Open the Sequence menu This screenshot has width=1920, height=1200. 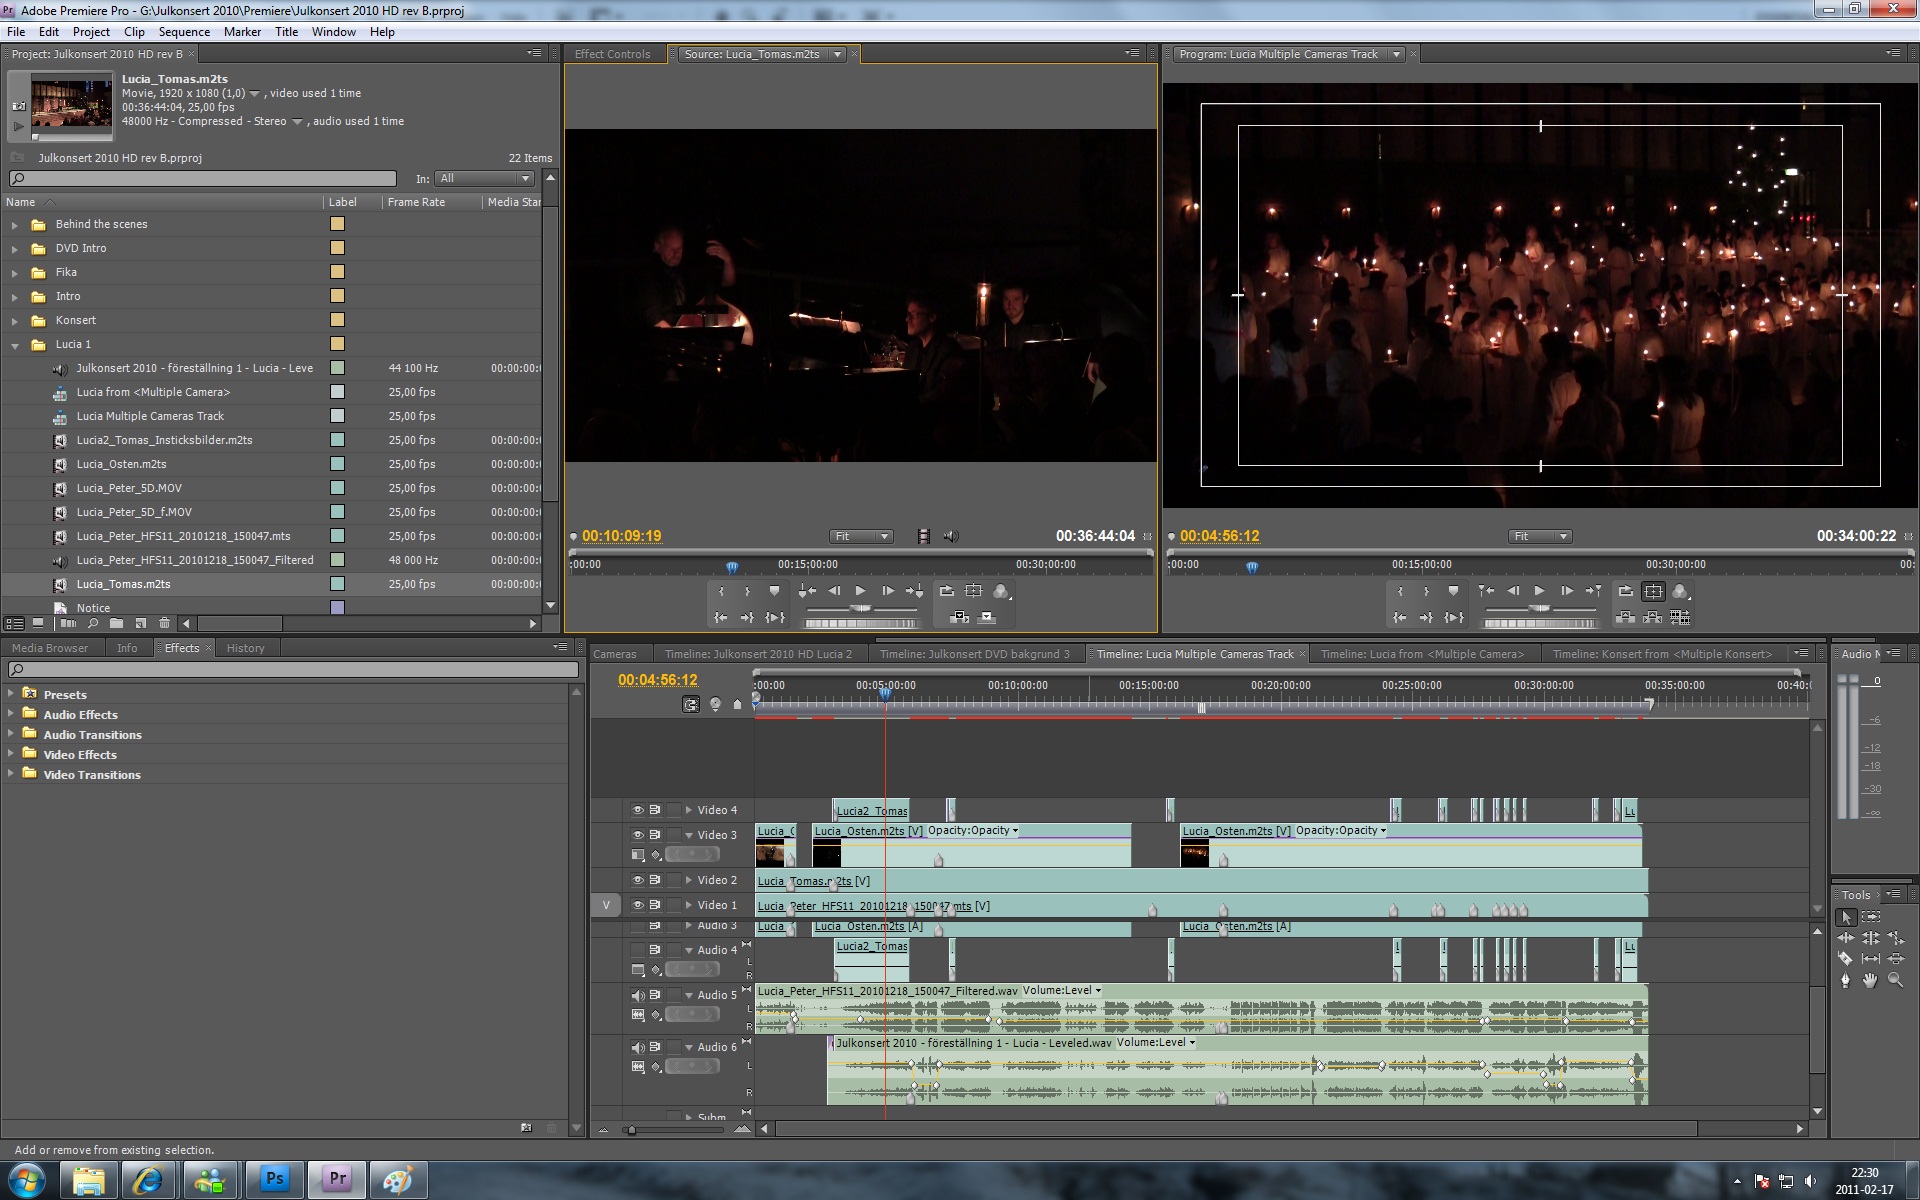coord(184,32)
